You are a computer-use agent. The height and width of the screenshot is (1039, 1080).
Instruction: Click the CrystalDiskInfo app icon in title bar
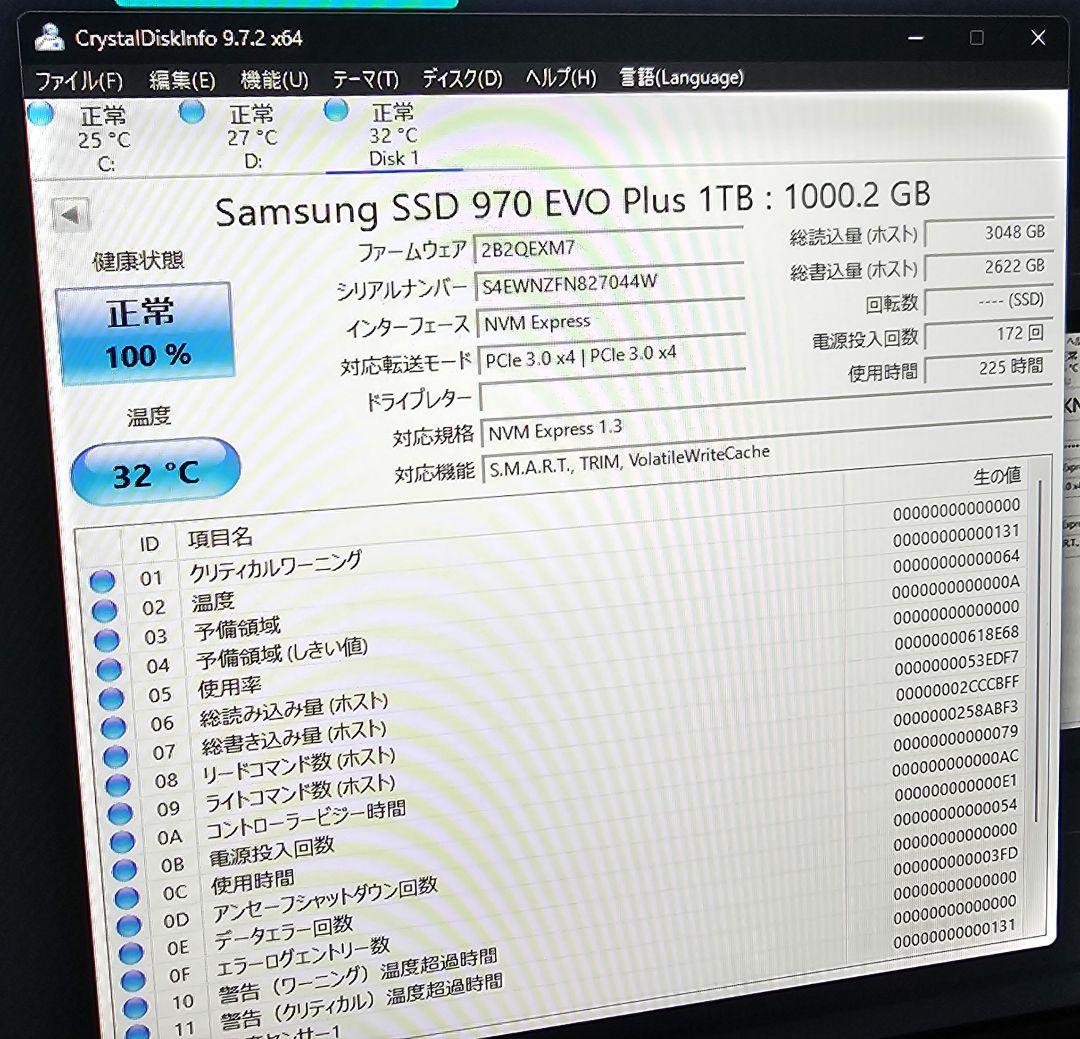point(49,38)
